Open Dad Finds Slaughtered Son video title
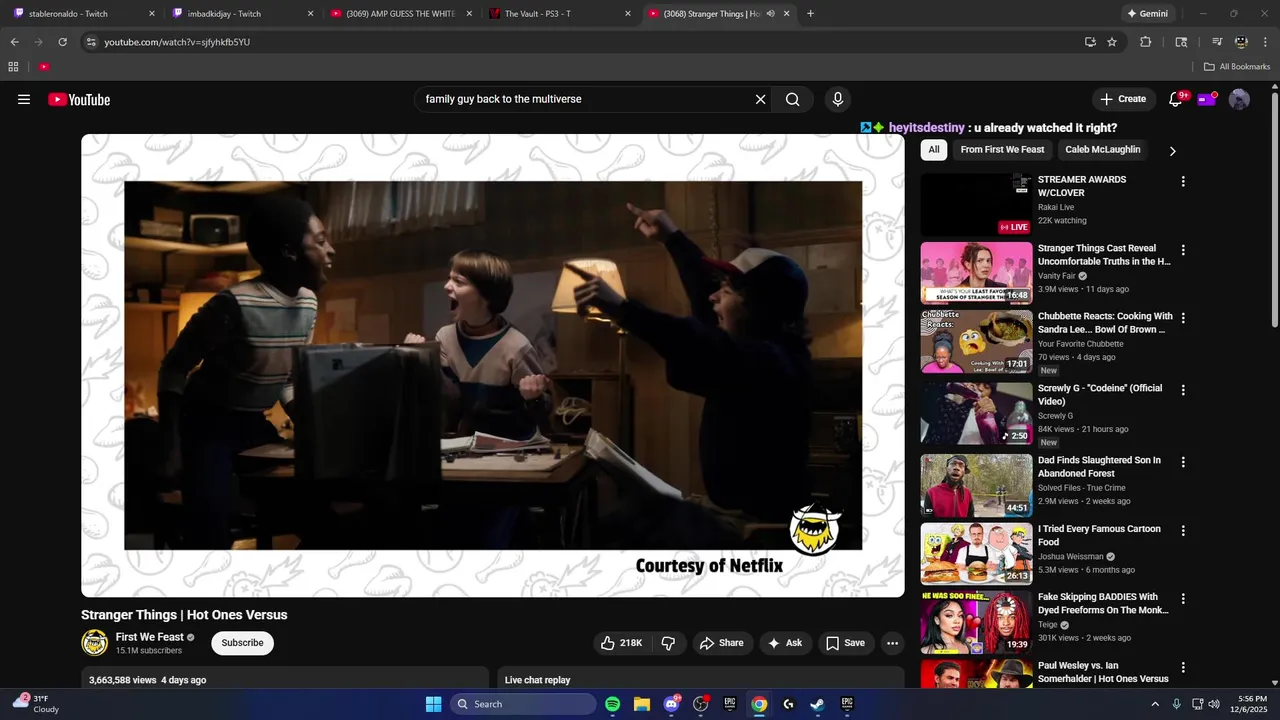The width and height of the screenshot is (1280, 720). (1099, 467)
